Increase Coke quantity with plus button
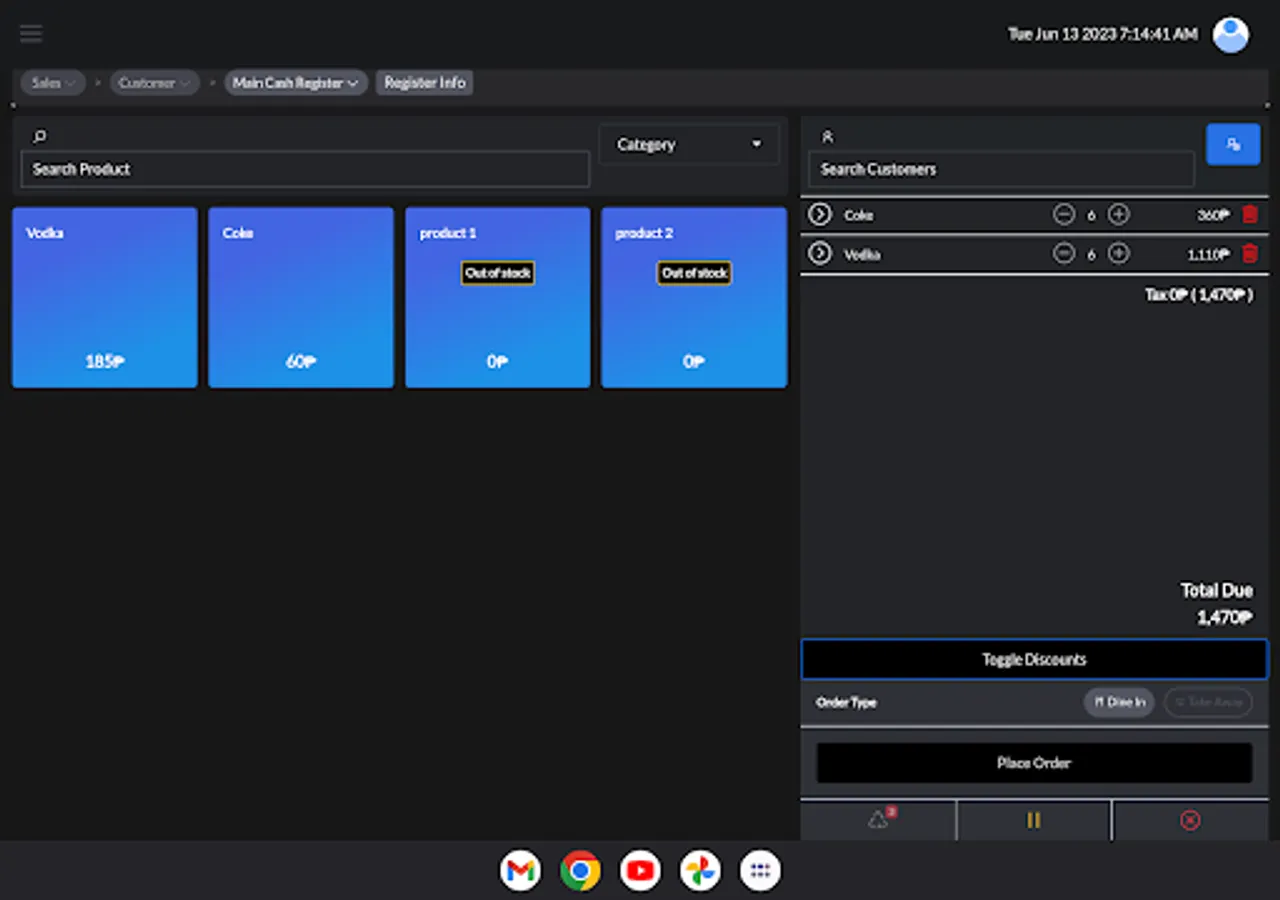The height and width of the screenshot is (900, 1280). 1119,214
